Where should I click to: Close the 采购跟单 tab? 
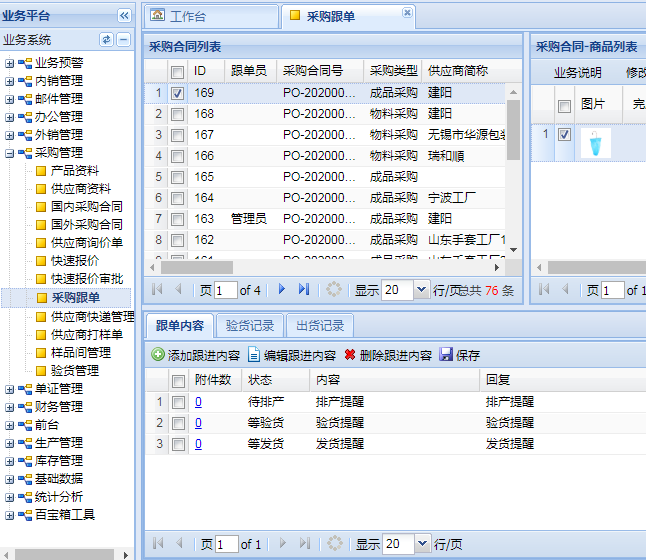coord(407,13)
